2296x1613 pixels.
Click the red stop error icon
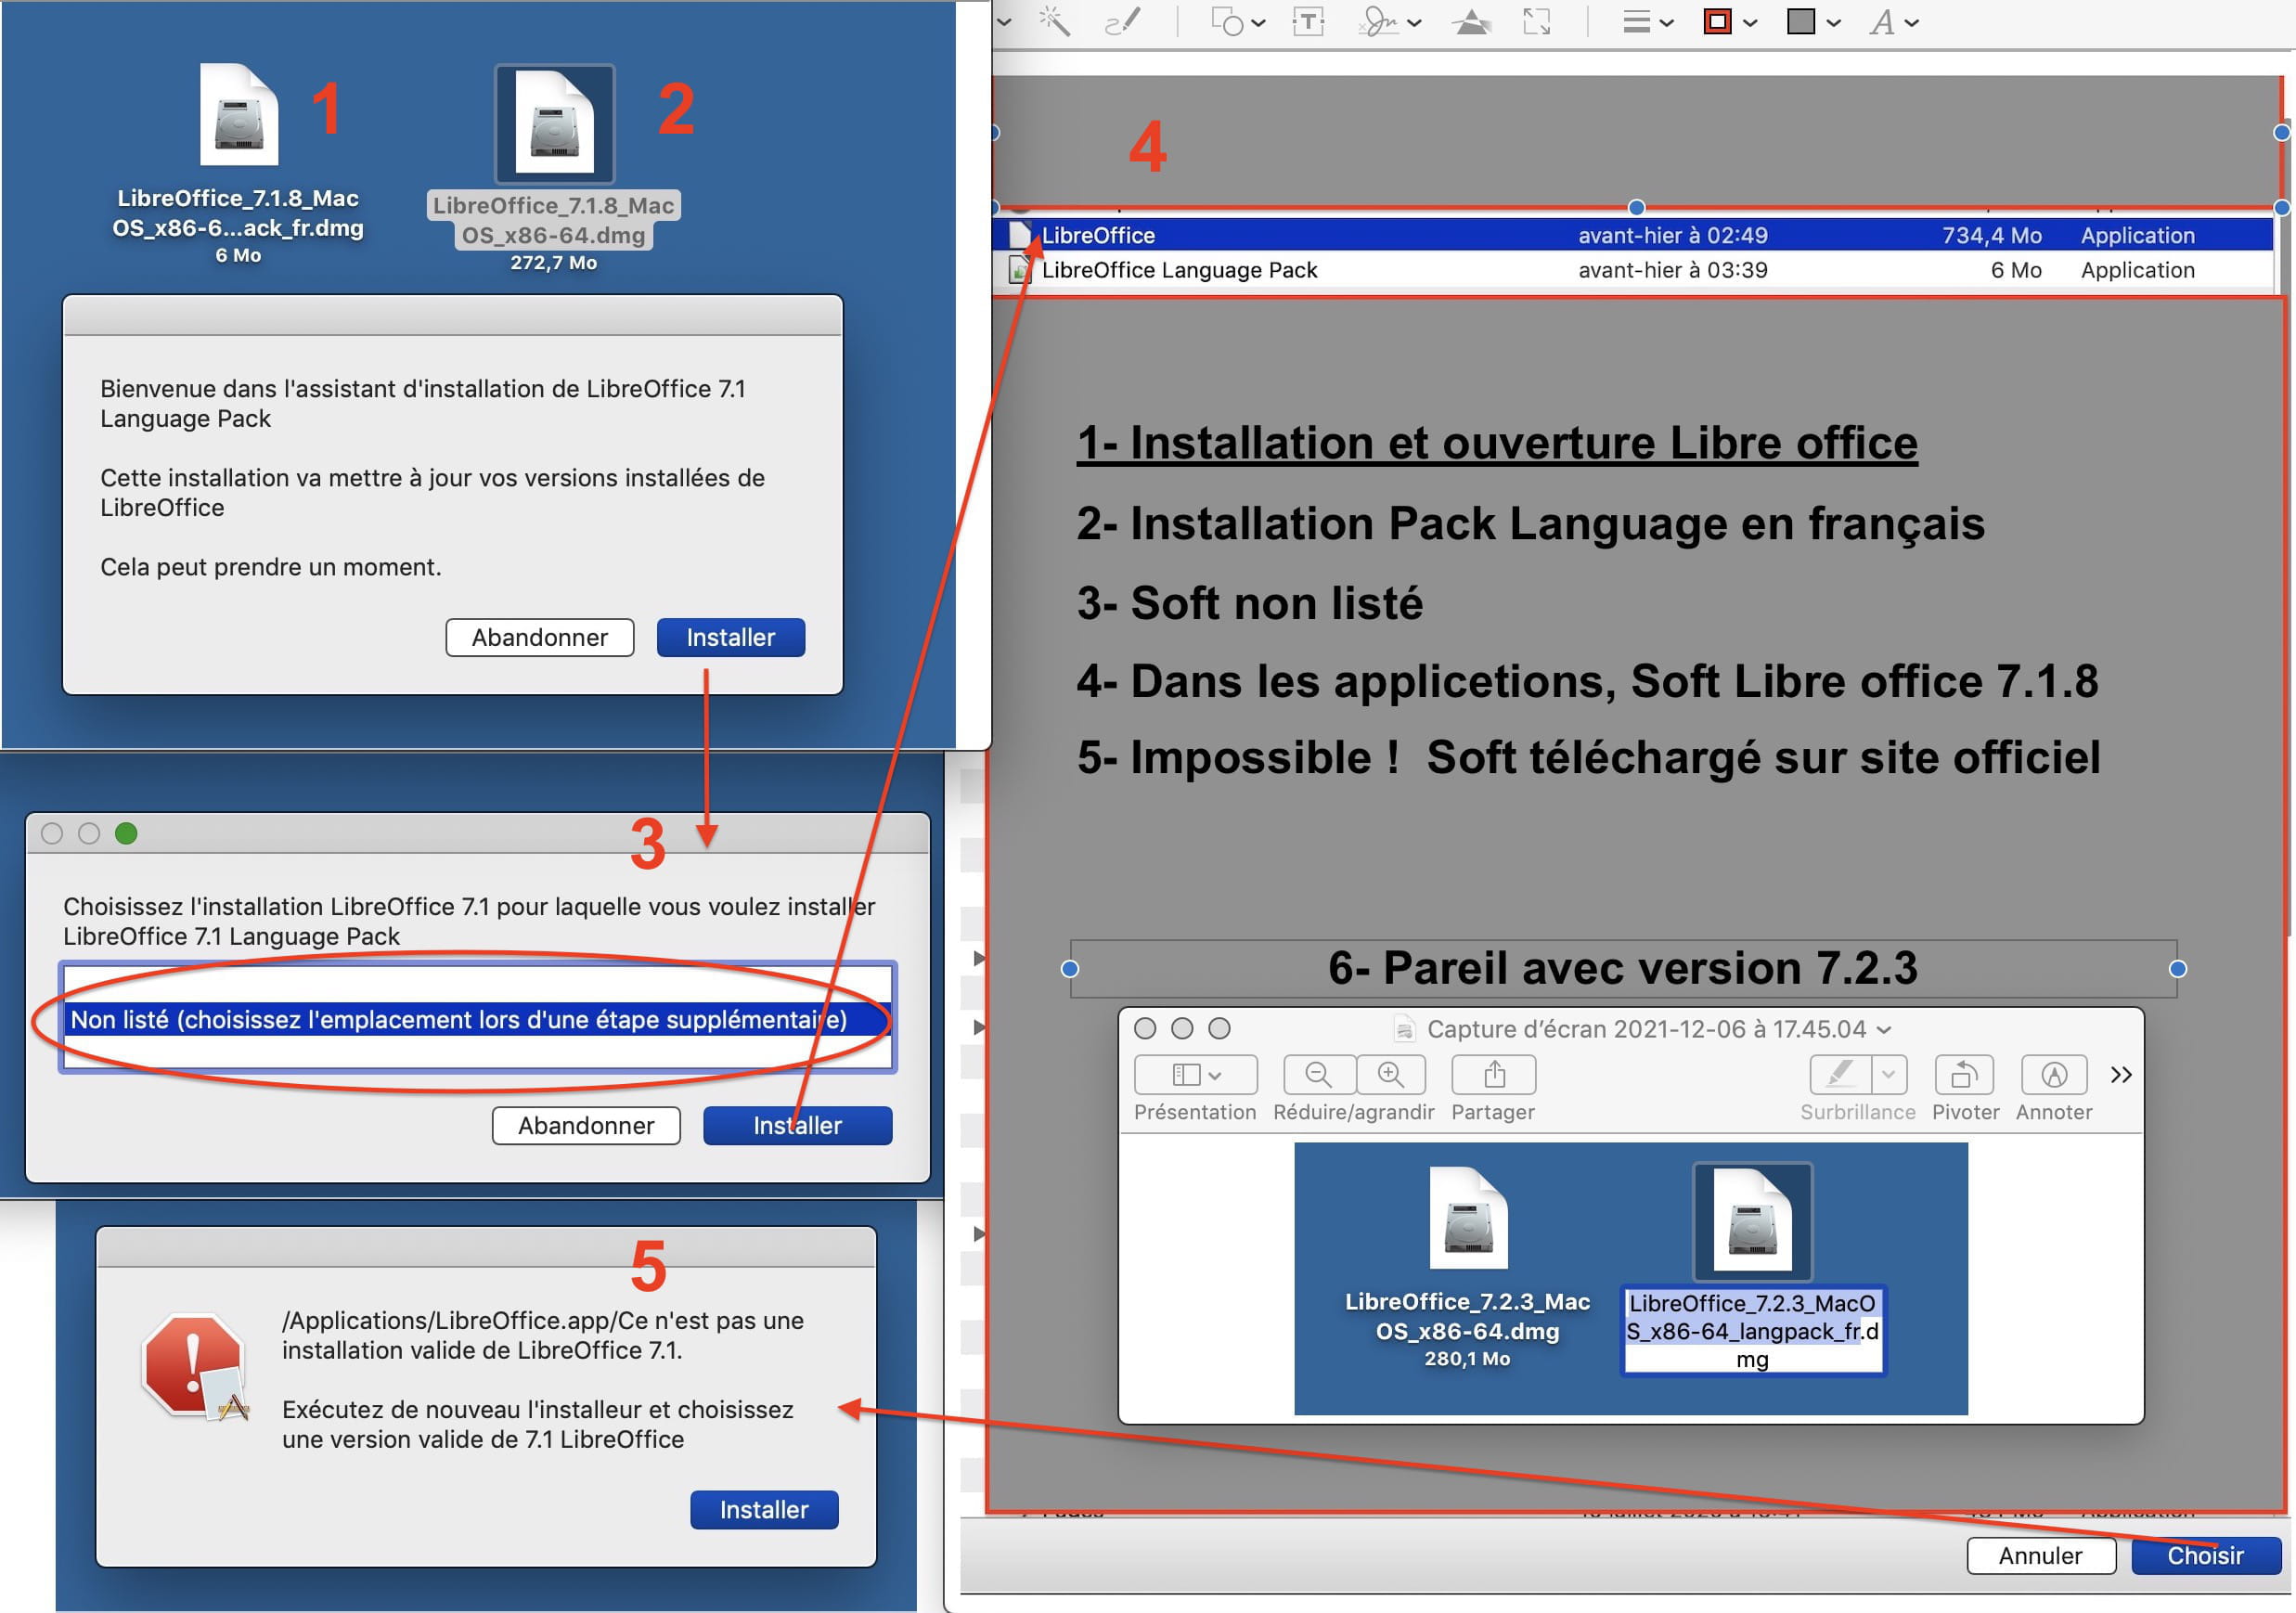click(196, 1367)
